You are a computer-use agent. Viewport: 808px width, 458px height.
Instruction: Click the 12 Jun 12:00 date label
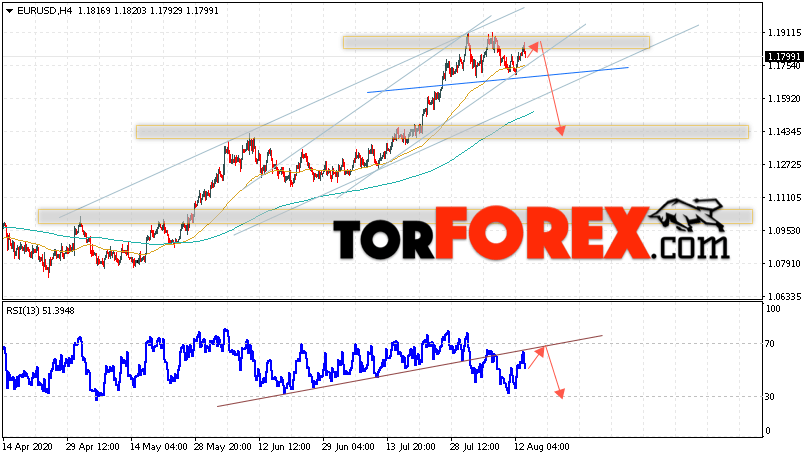(x=284, y=447)
